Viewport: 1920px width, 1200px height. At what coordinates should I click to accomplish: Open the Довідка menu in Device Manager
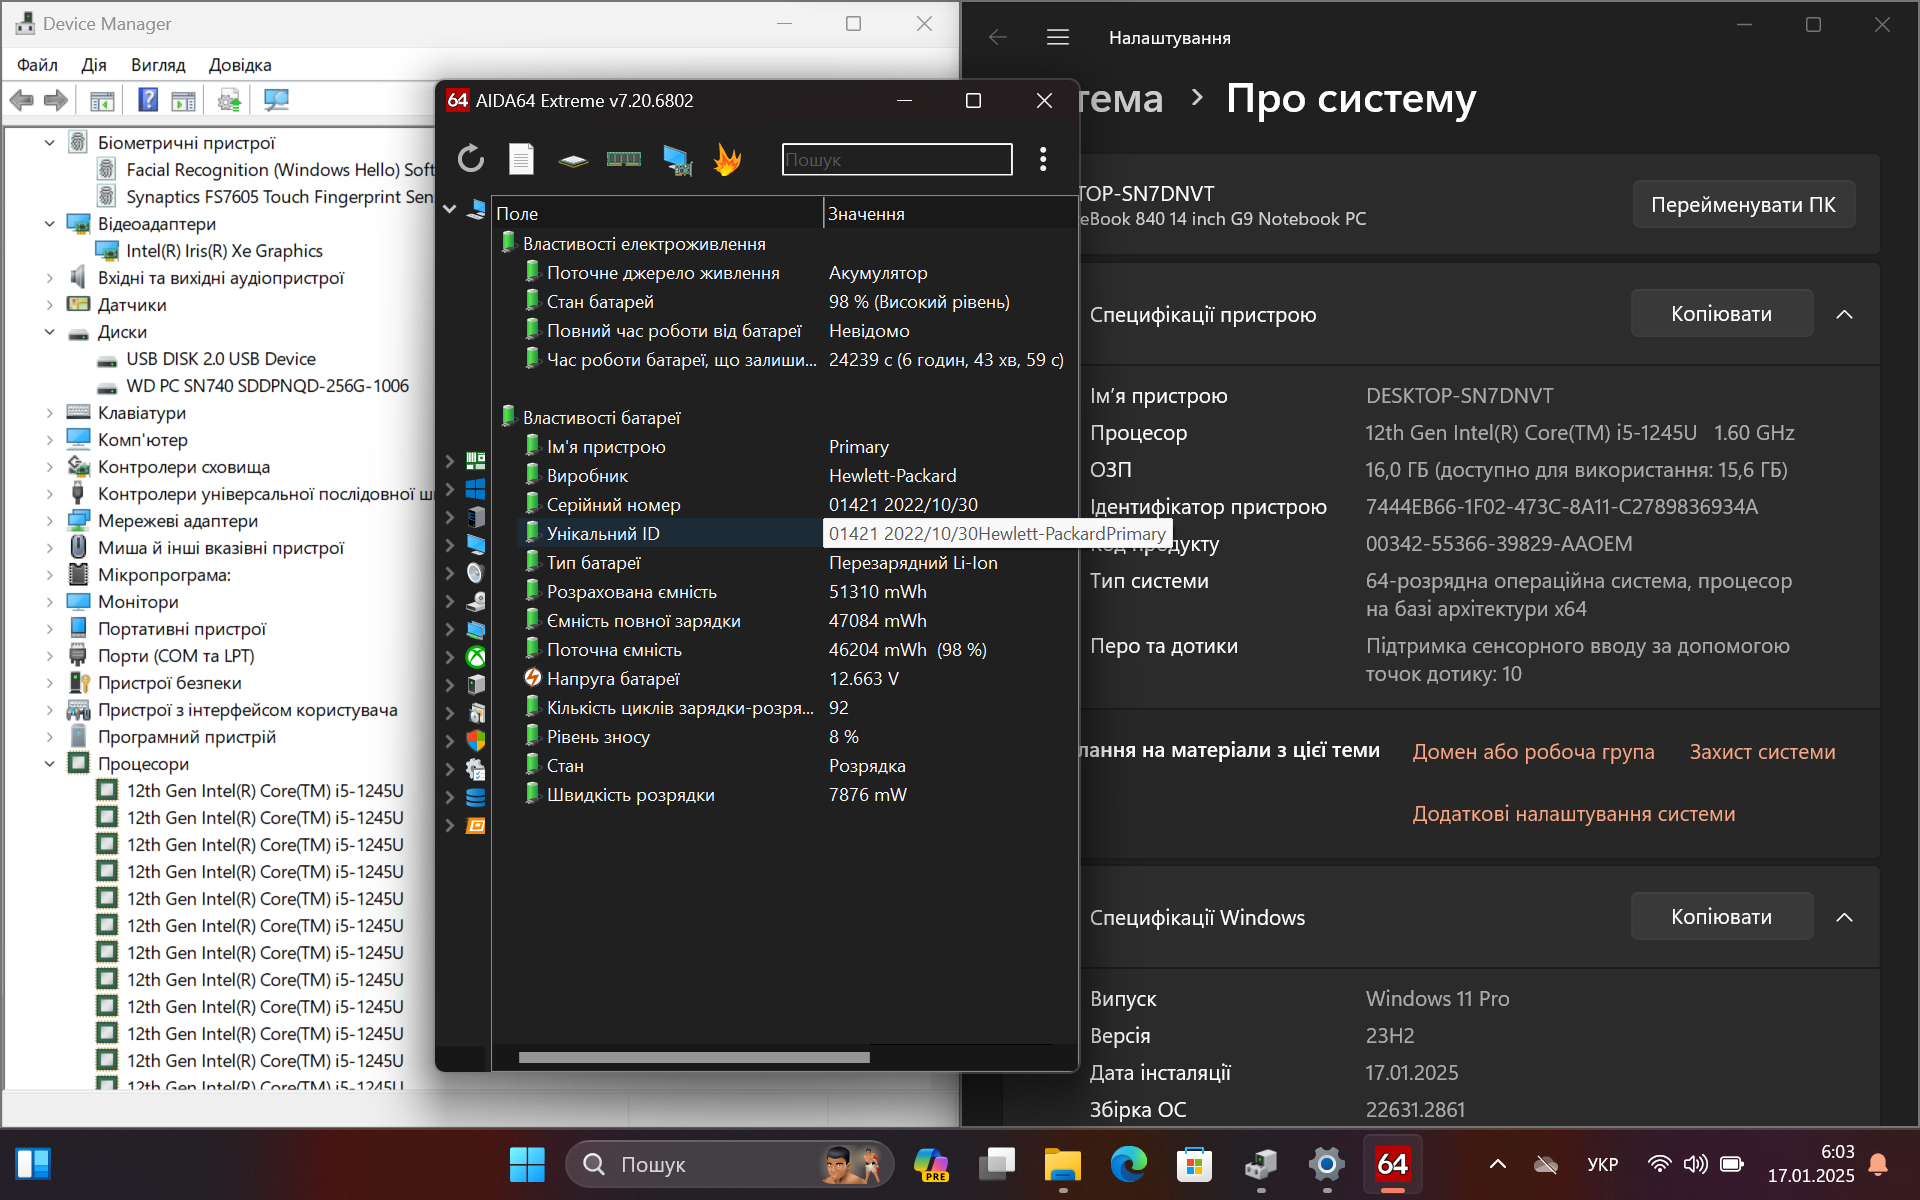(x=240, y=65)
